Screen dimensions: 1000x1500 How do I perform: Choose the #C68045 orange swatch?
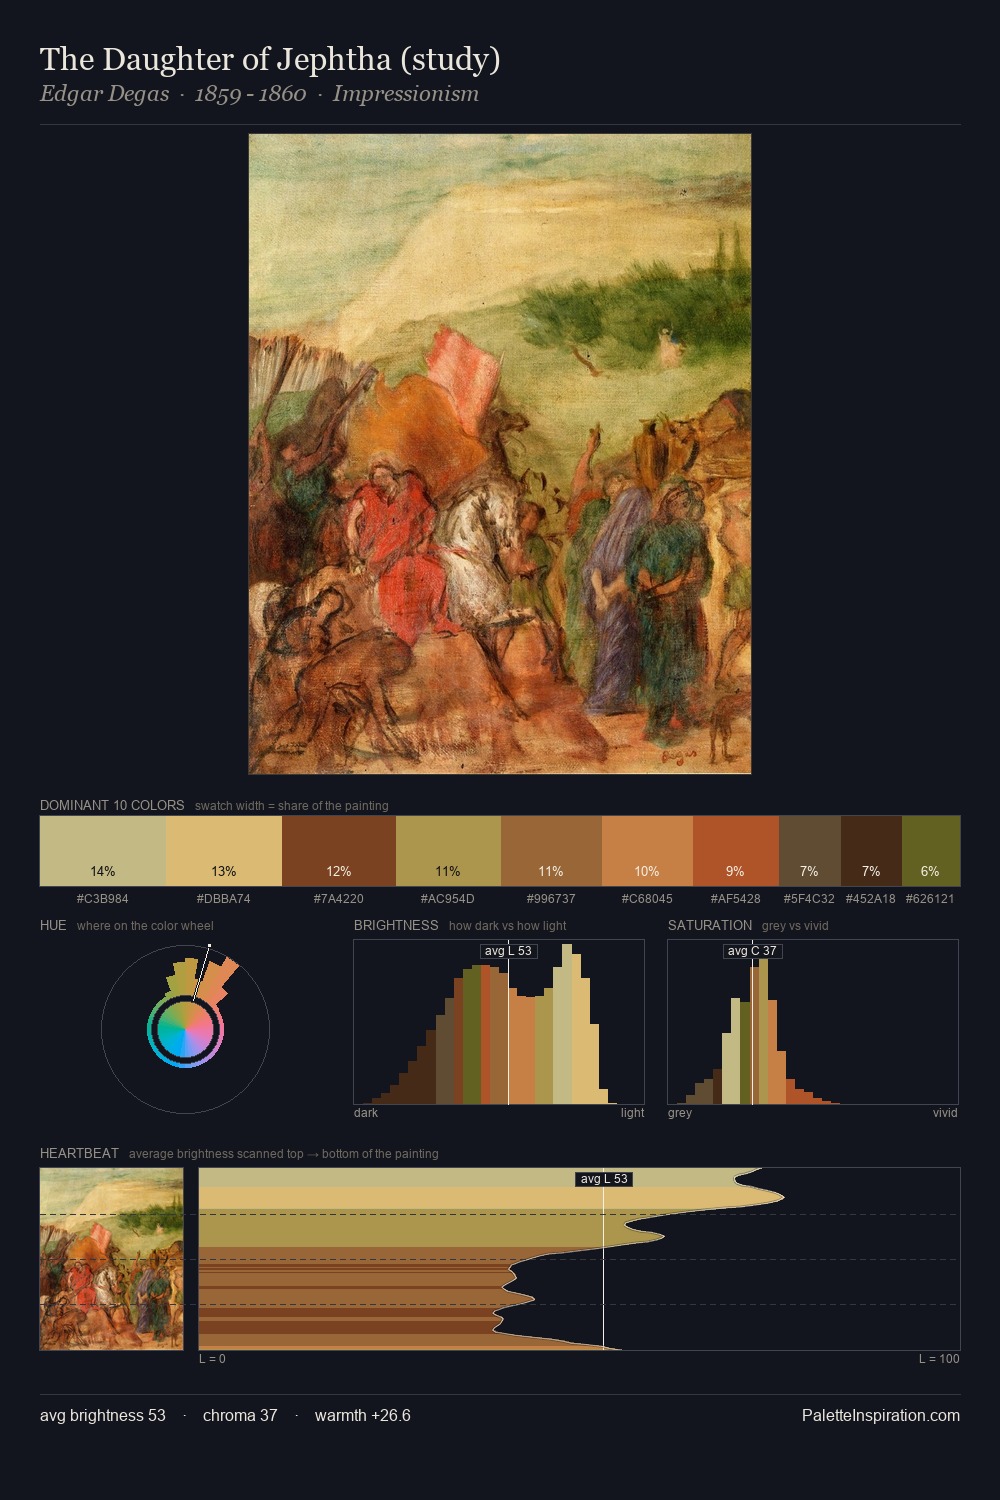click(x=647, y=851)
